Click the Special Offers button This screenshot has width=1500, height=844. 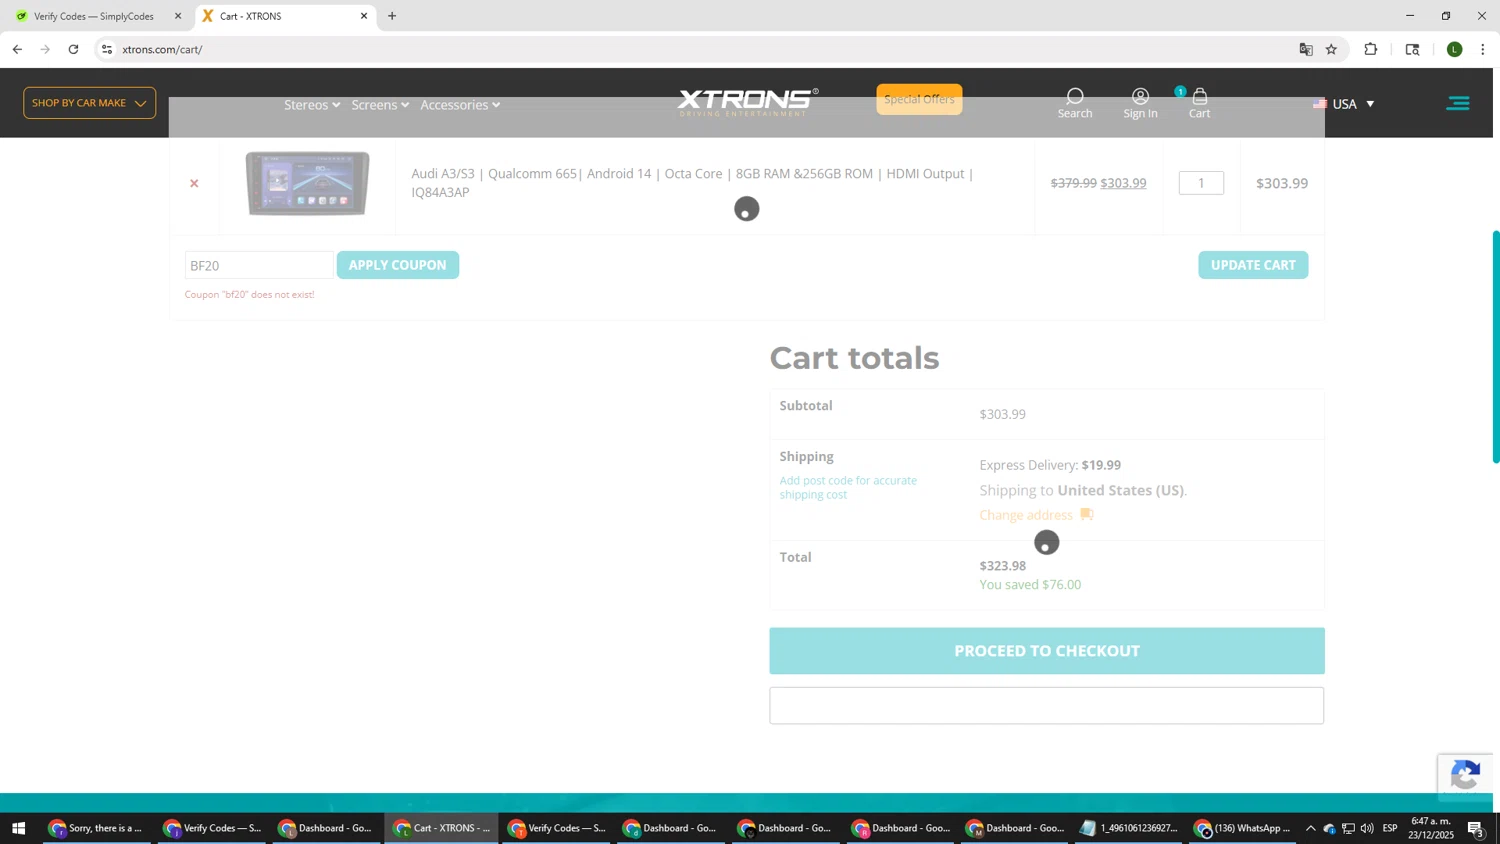click(x=919, y=99)
